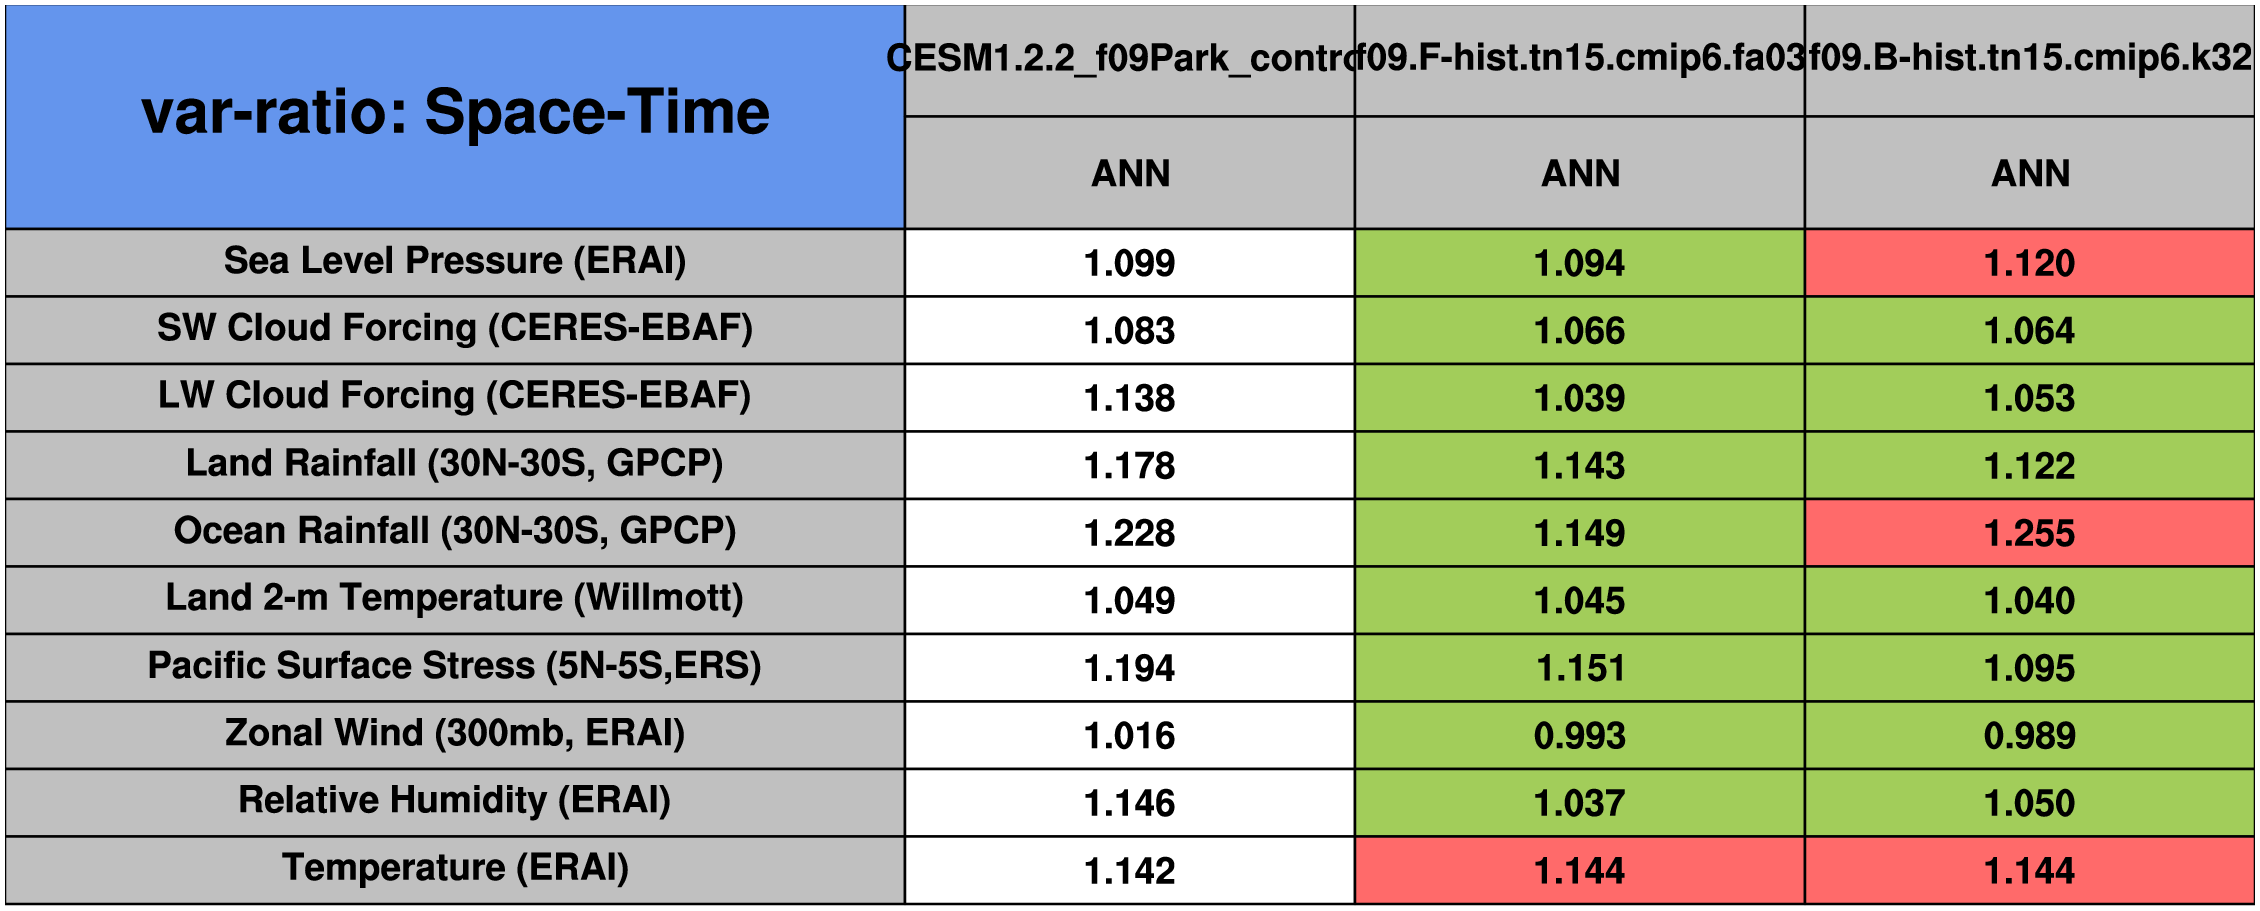
Task: Open the LW Cloud Forcing (CERES-EBAF) row label
Action: tap(455, 397)
